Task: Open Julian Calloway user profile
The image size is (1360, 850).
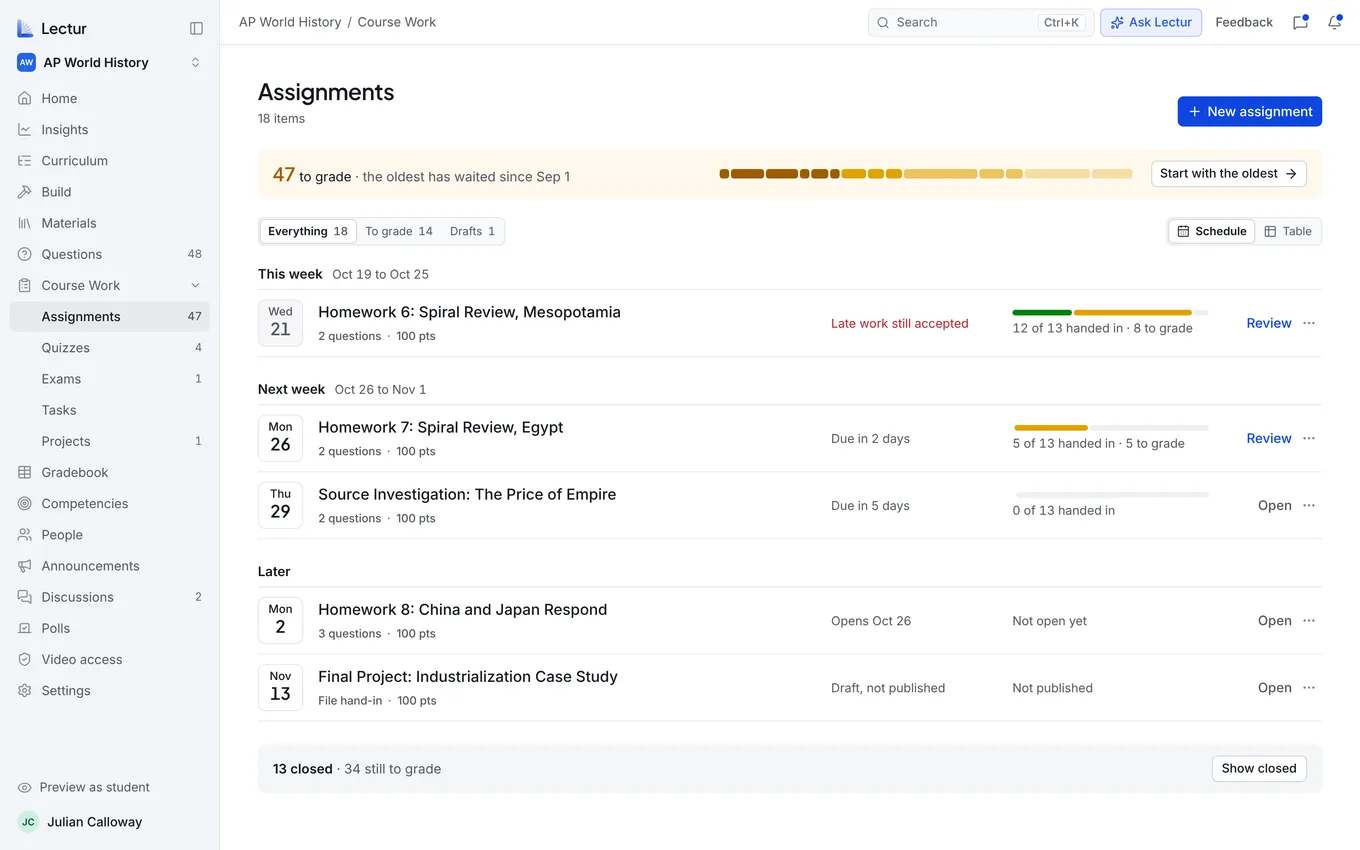Action: 110,822
